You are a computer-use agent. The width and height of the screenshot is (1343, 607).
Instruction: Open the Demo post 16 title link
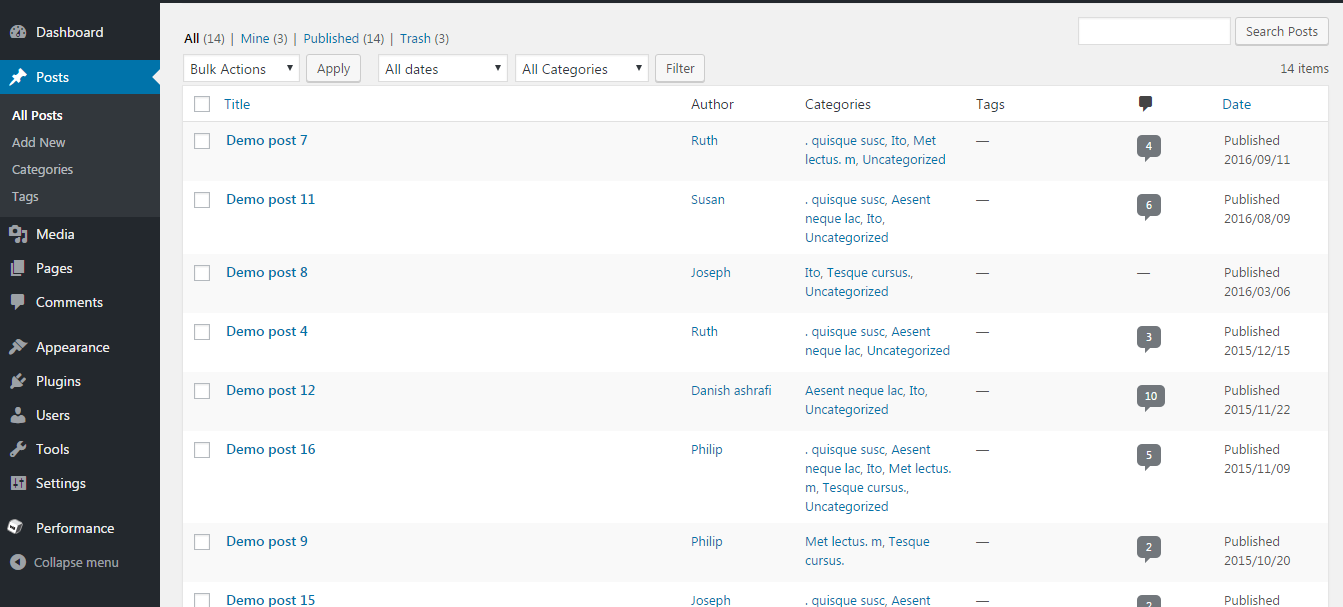[x=271, y=449]
